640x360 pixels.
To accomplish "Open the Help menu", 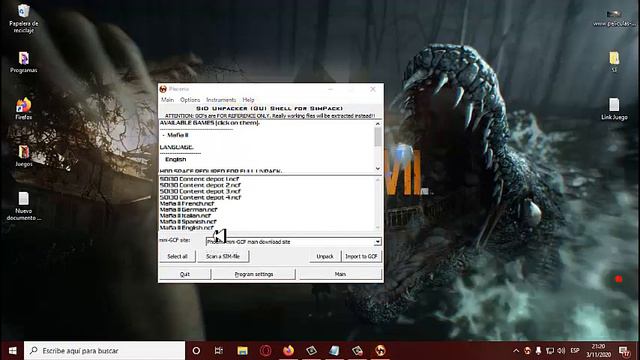I will tap(248, 100).
